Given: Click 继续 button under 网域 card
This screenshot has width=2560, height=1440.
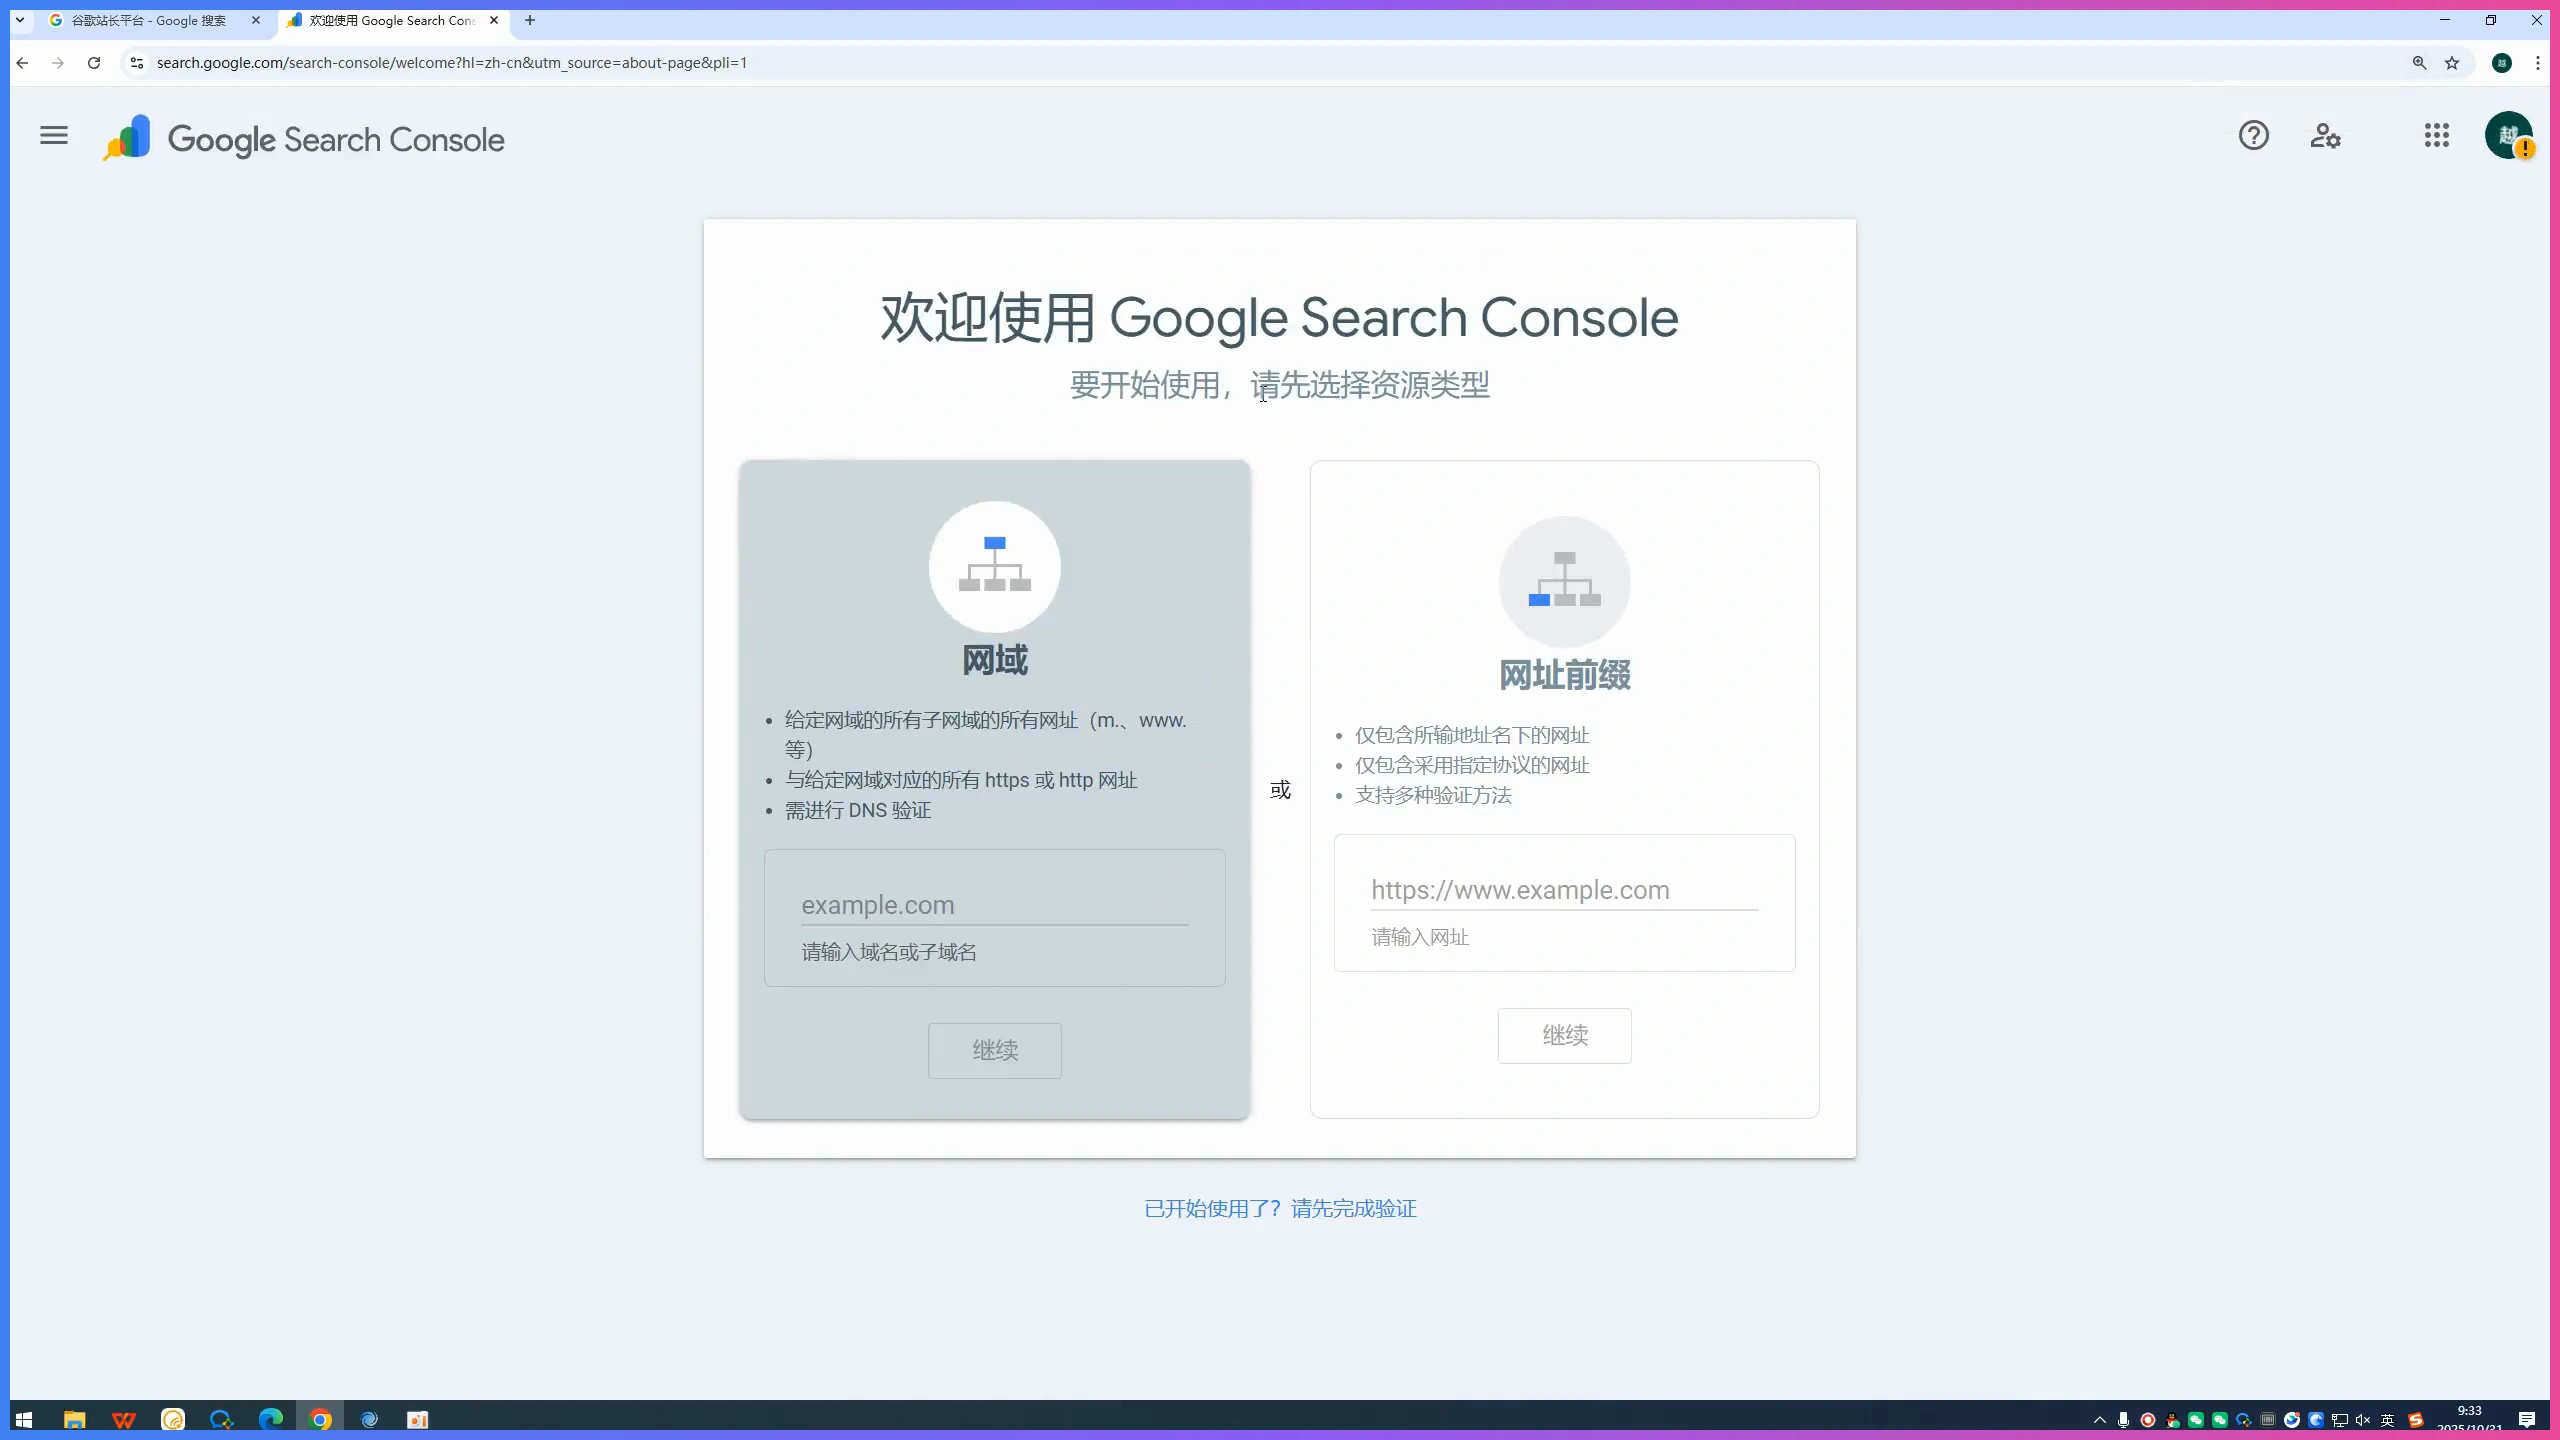Looking at the screenshot, I should [x=994, y=1050].
